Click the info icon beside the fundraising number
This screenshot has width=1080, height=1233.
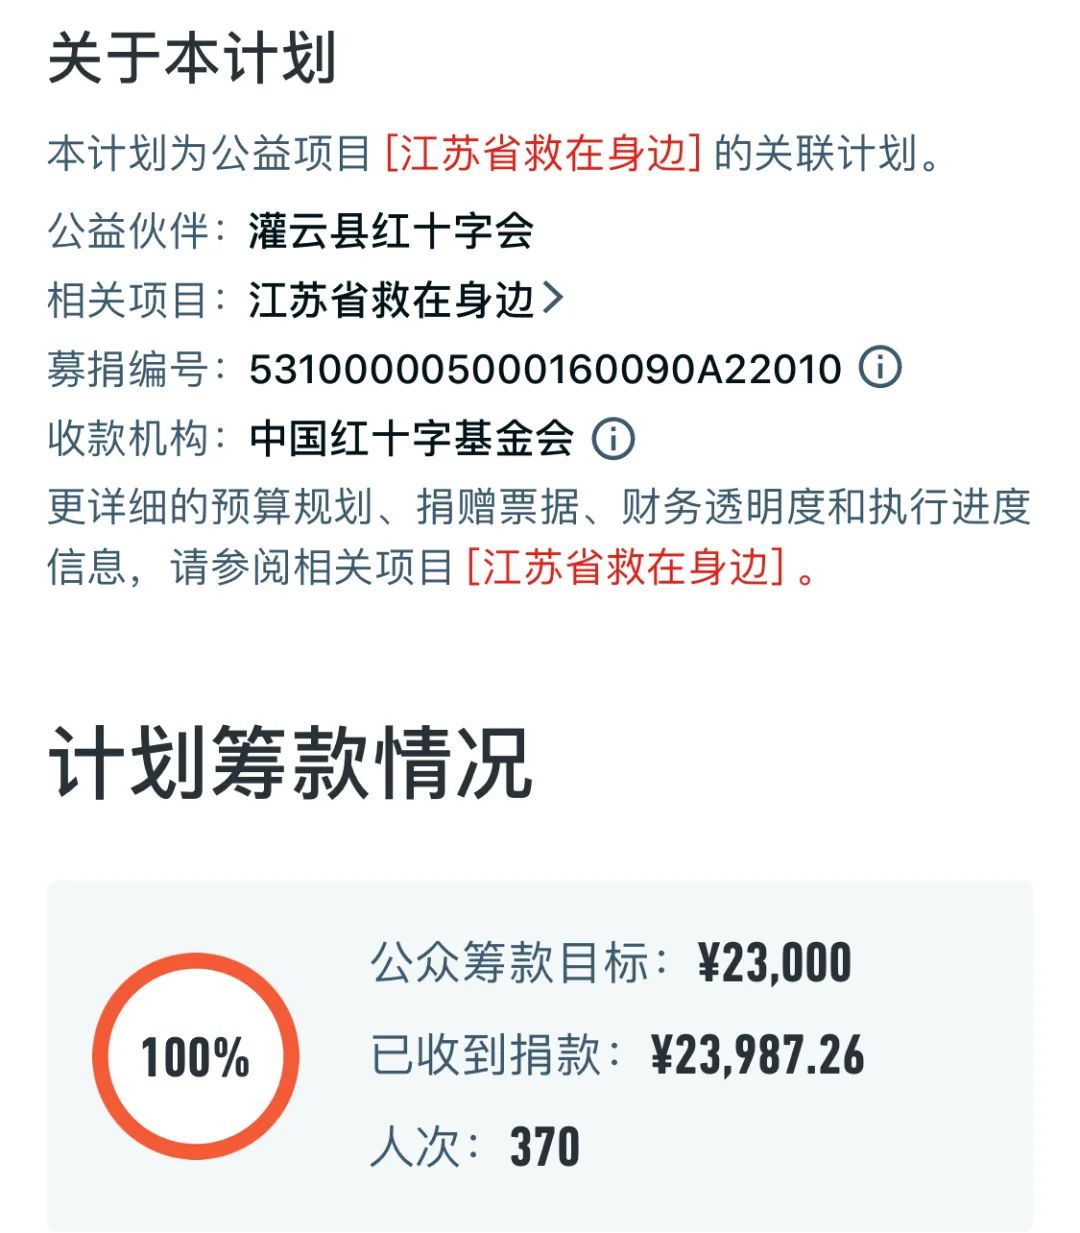(x=880, y=367)
